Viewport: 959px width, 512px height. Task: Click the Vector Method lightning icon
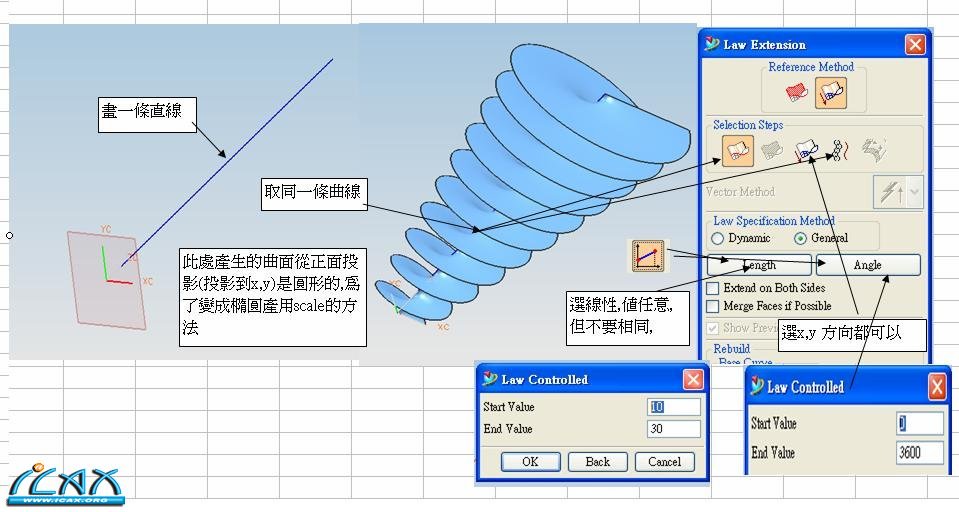coord(890,192)
